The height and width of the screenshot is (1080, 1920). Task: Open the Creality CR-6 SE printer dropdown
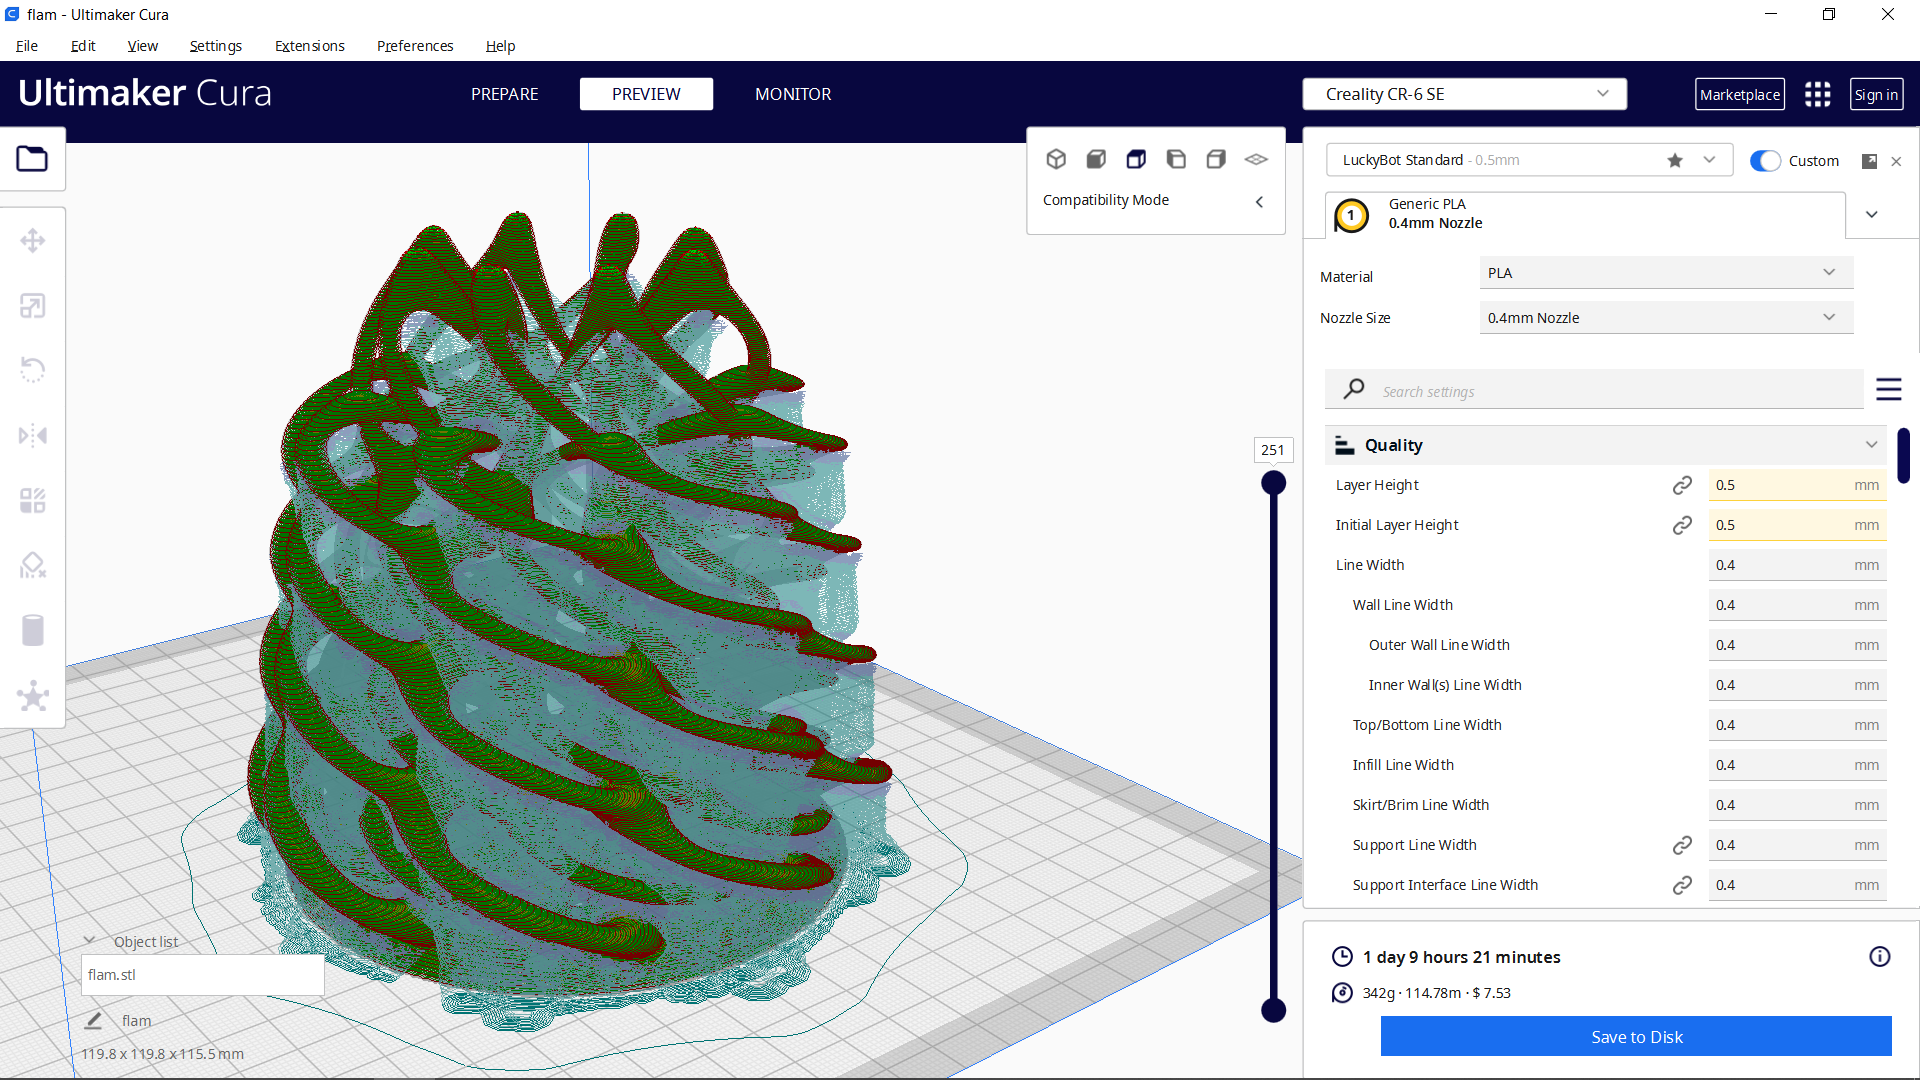[x=1463, y=93]
